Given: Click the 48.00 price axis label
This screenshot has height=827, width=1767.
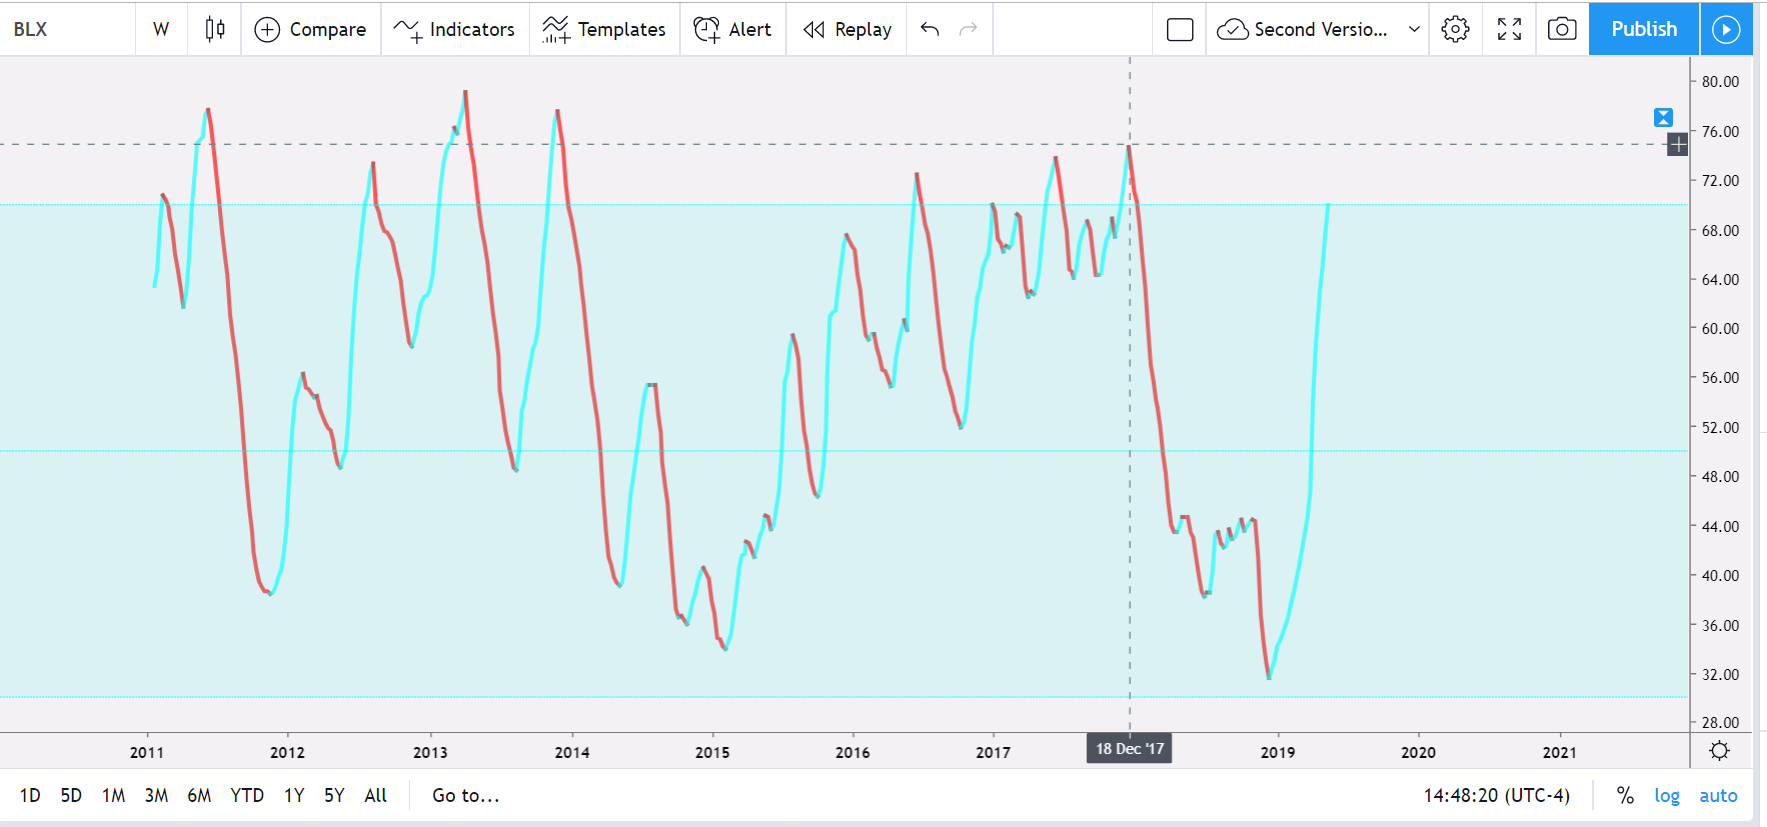Looking at the screenshot, I should [x=1720, y=477].
